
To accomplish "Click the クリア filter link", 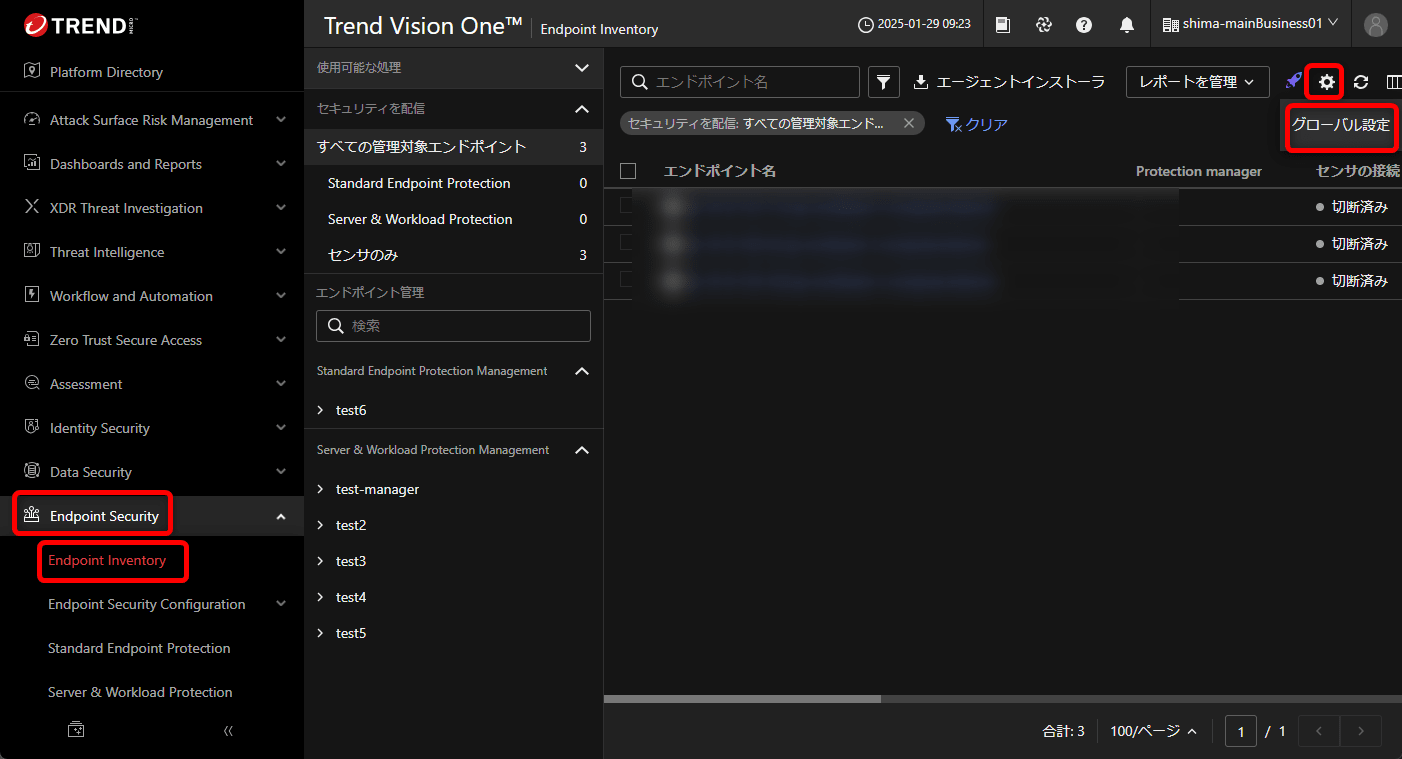I will [977, 124].
